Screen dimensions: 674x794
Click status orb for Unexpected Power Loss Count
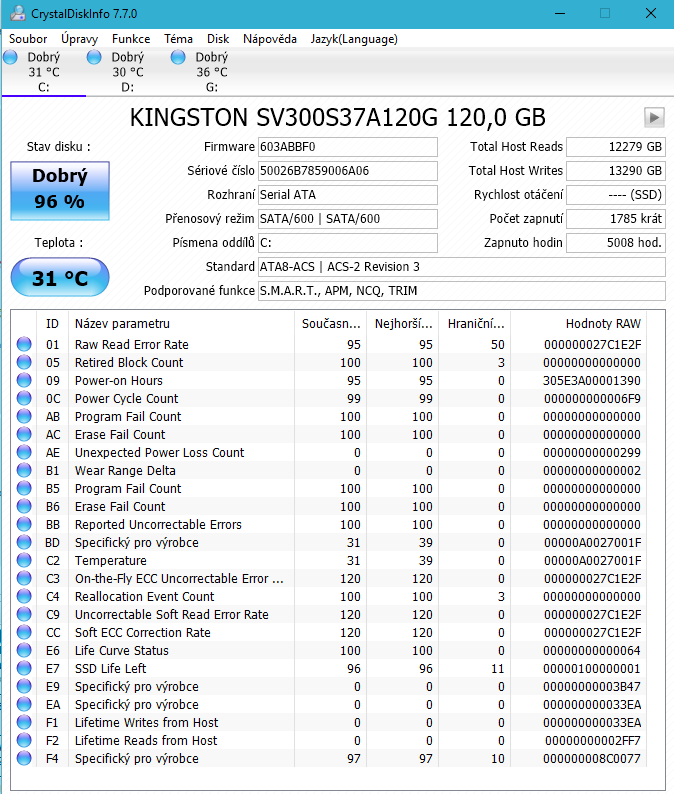point(24,452)
